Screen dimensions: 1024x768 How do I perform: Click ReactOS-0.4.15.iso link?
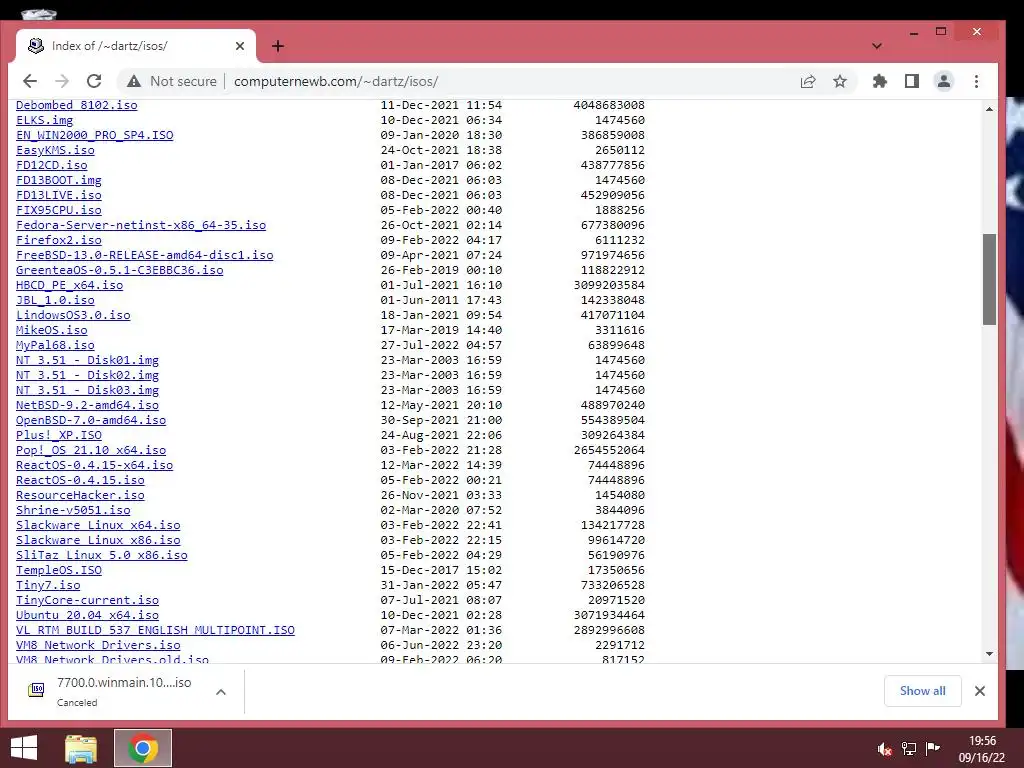(x=80, y=481)
